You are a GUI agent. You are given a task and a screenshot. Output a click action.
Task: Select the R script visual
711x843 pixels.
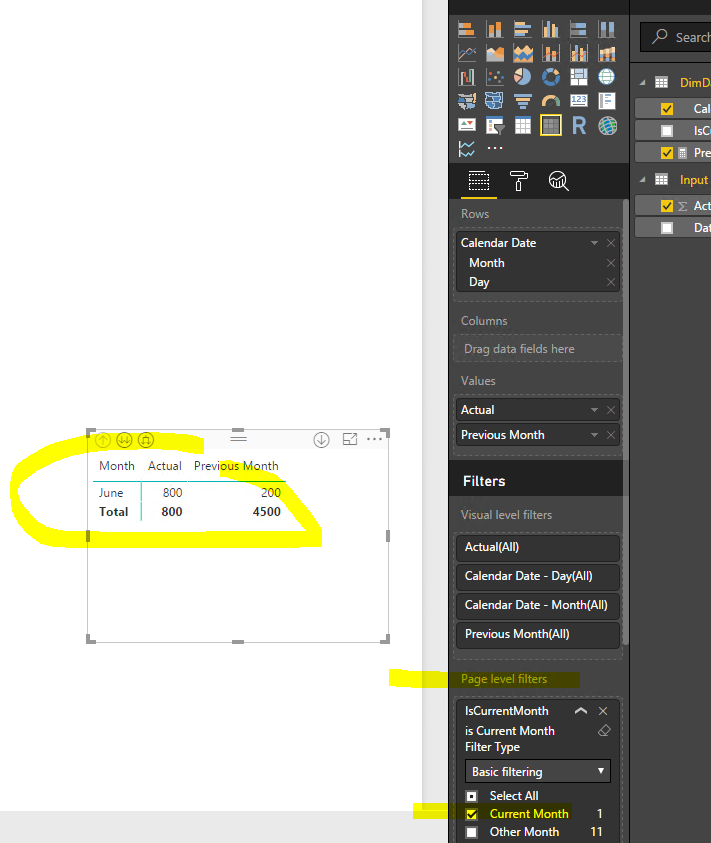[579, 125]
